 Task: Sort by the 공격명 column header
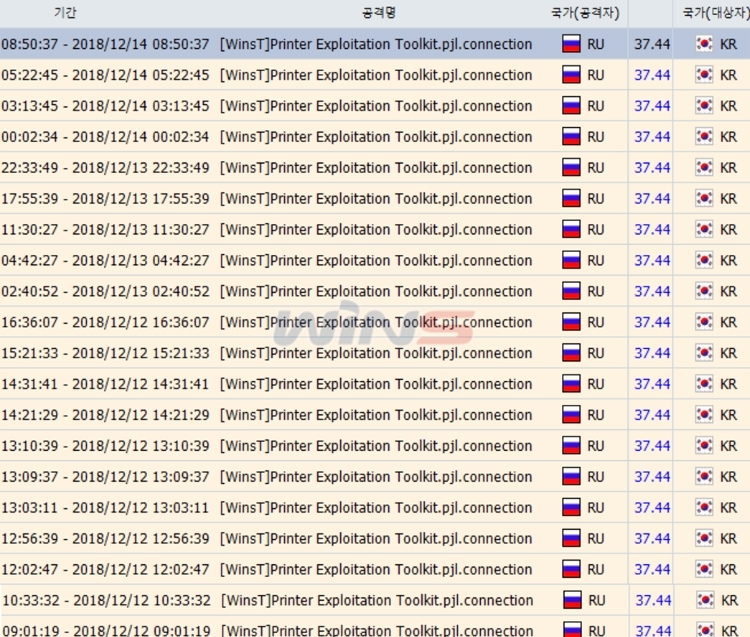point(379,12)
